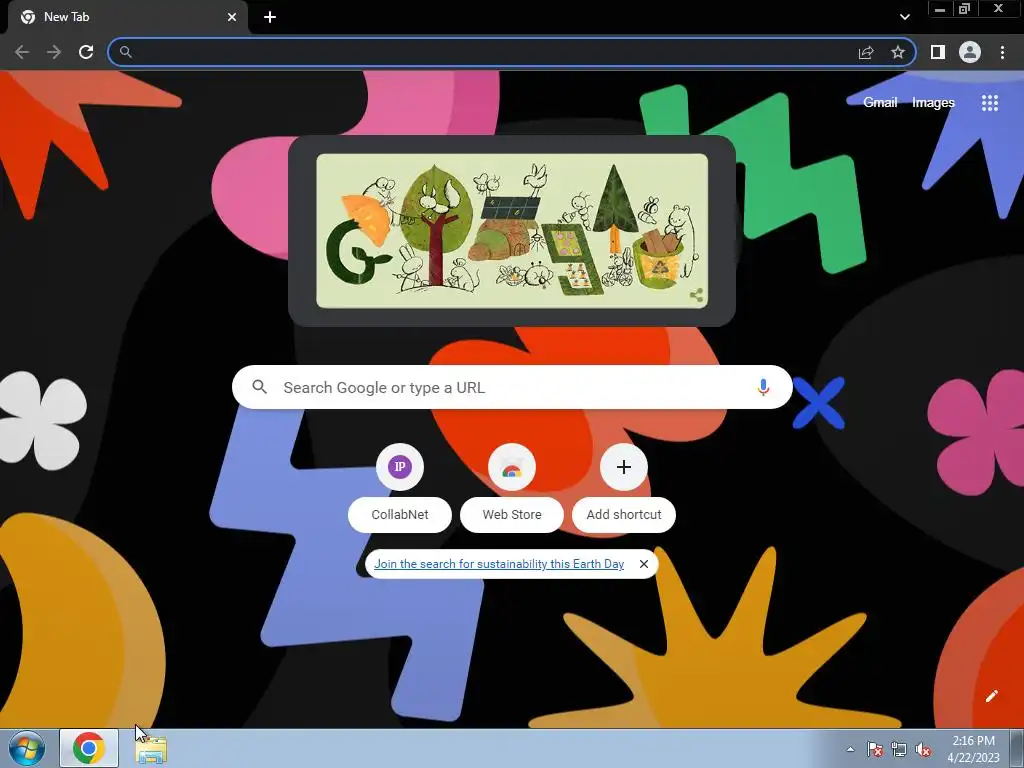Viewport: 1024px width, 768px height.
Task: Customize Chrome using the pencil icon
Action: (991, 696)
